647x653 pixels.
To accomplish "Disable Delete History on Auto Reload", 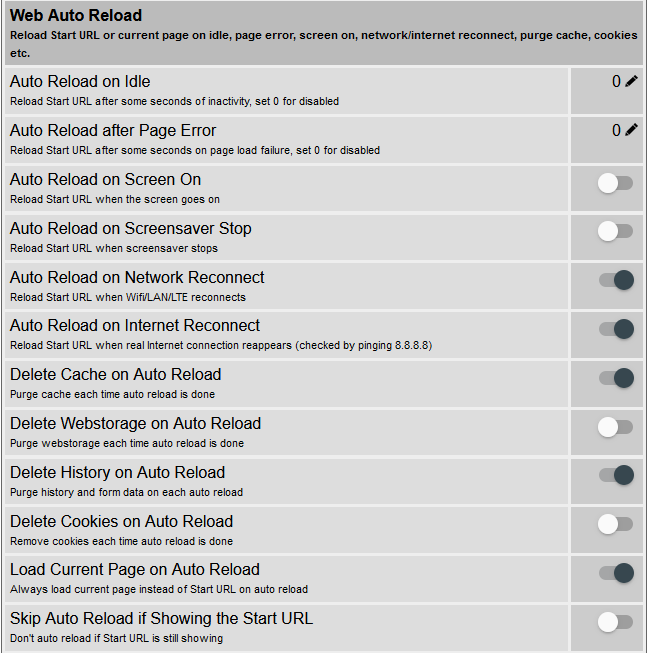I will [x=616, y=476].
